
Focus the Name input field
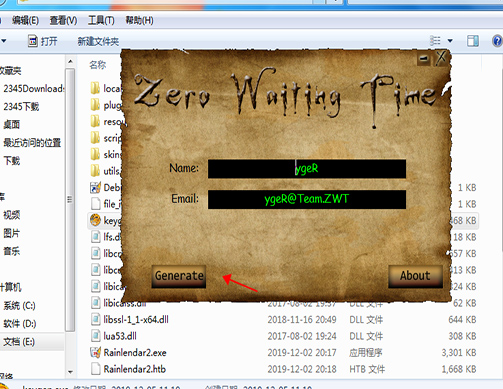307,169
